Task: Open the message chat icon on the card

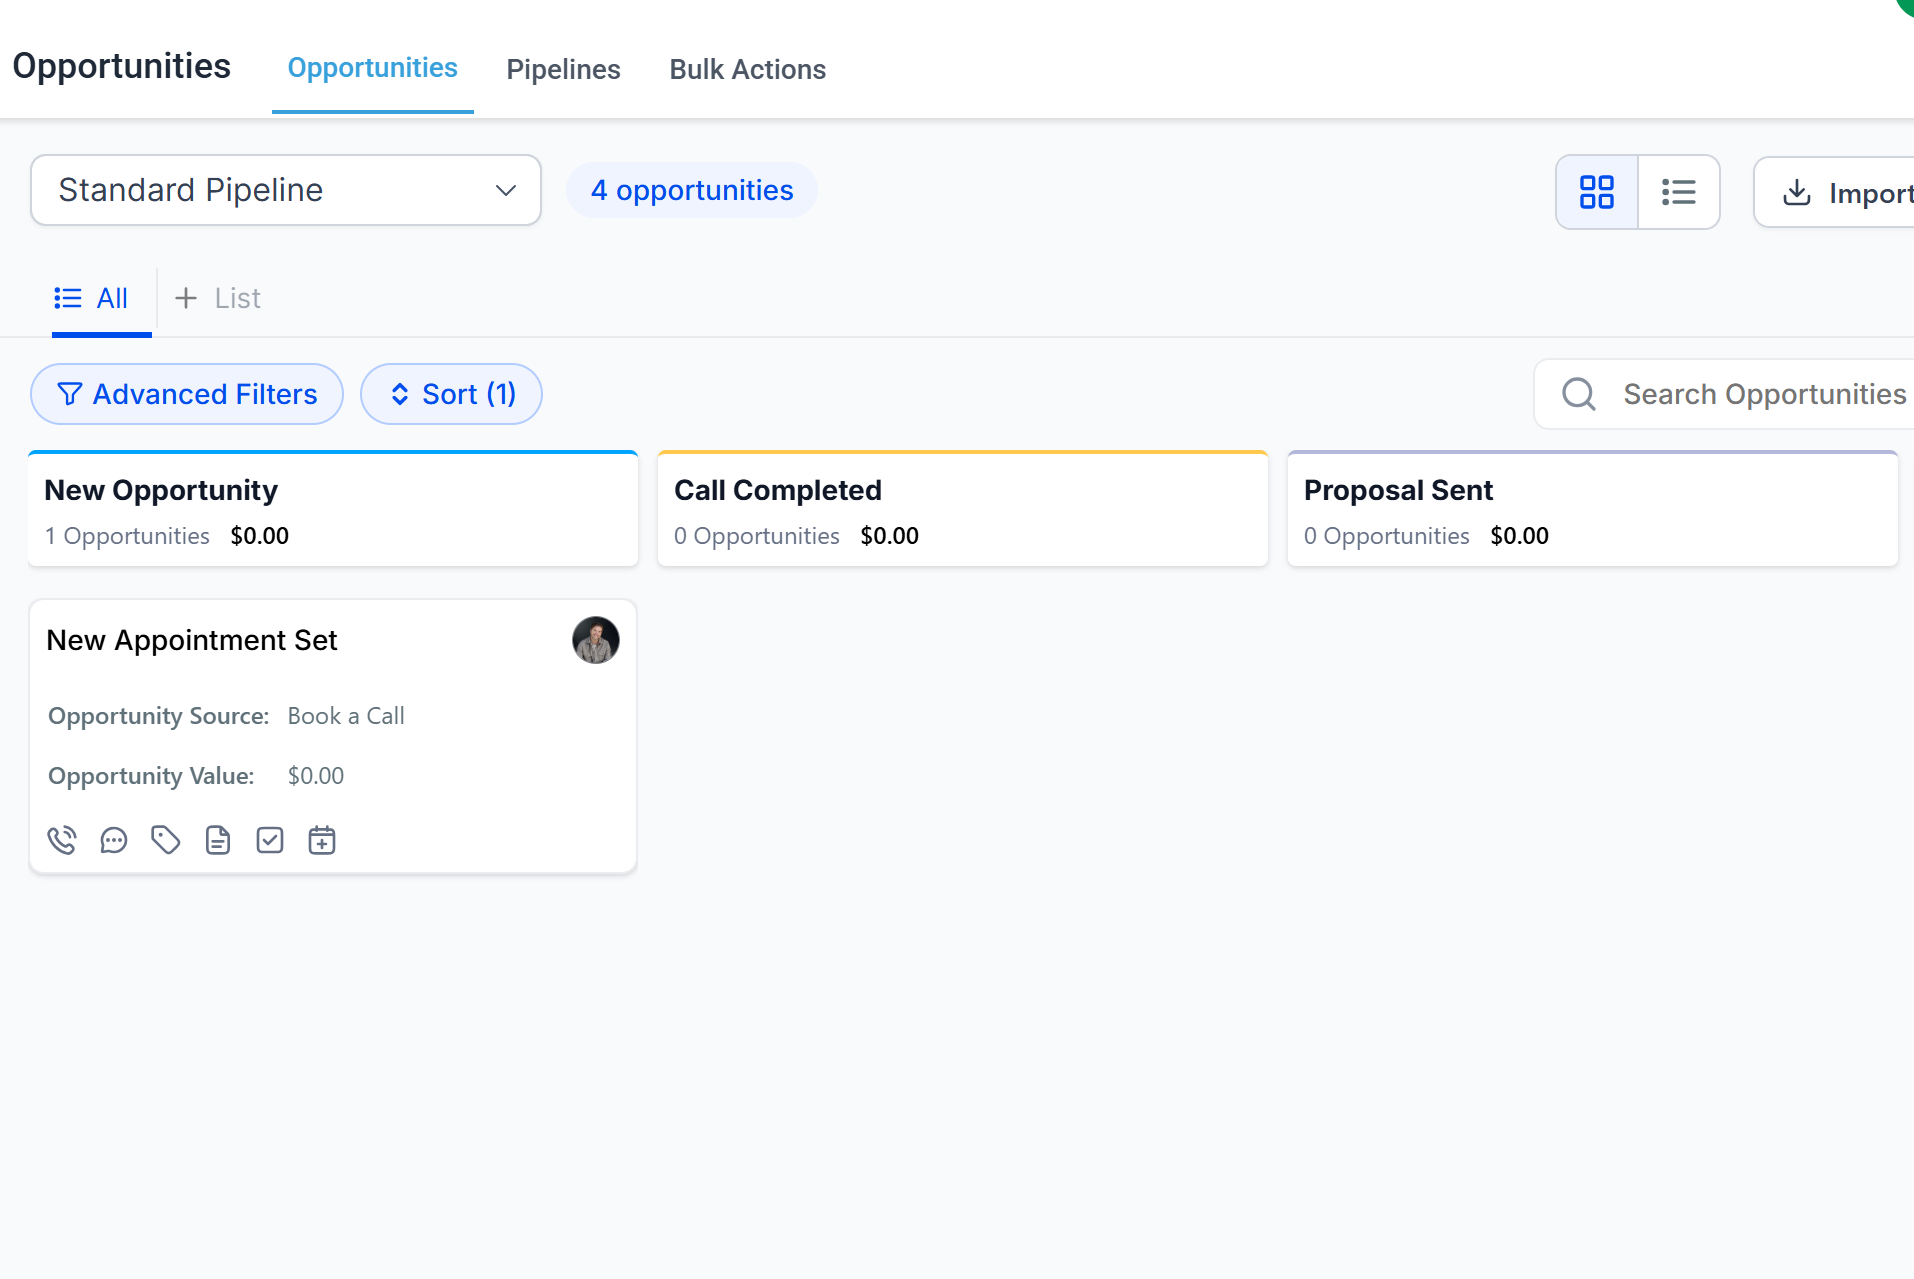Action: [114, 840]
